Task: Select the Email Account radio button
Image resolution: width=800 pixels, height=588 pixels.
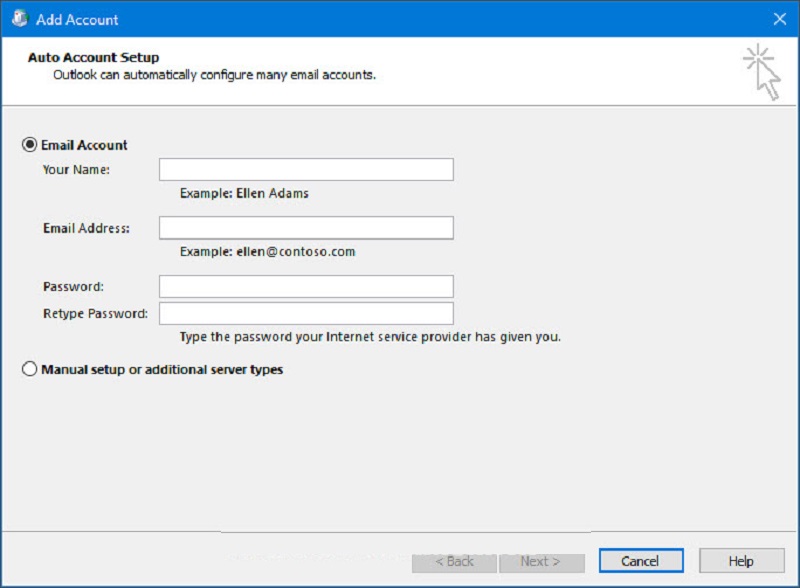Action: [30, 145]
